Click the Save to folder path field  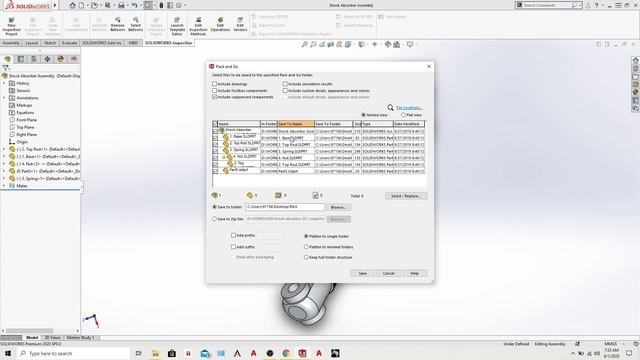pyautogui.click(x=285, y=207)
